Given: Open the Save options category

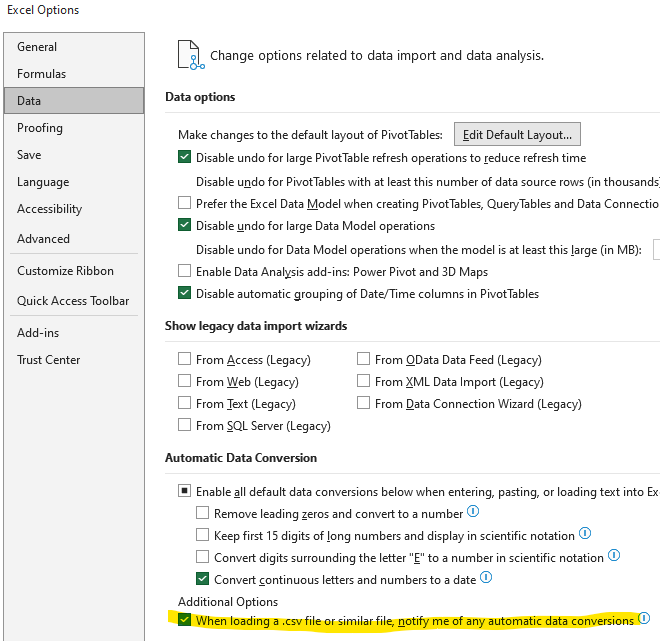Looking at the screenshot, I should point(74,154).
